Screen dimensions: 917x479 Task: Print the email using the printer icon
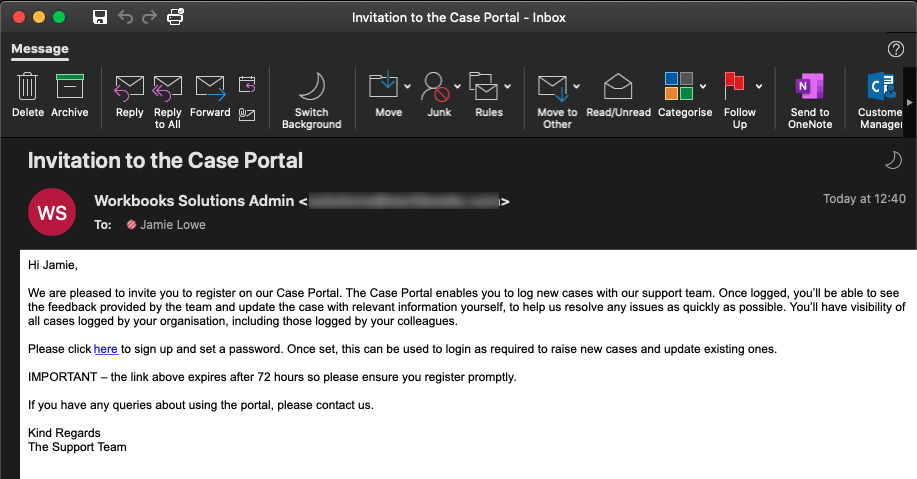click(x=175, y=17)
